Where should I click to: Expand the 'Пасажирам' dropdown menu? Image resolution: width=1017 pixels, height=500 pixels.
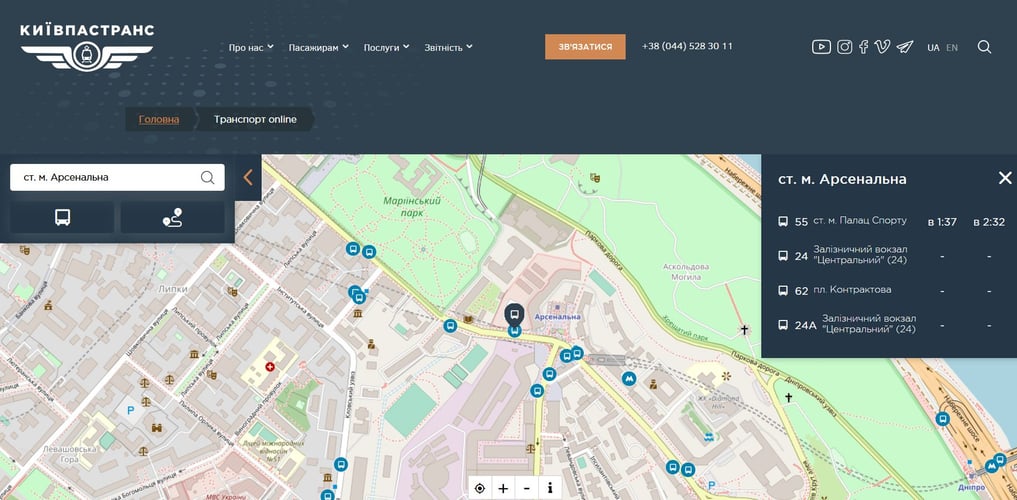coord(318,47)
